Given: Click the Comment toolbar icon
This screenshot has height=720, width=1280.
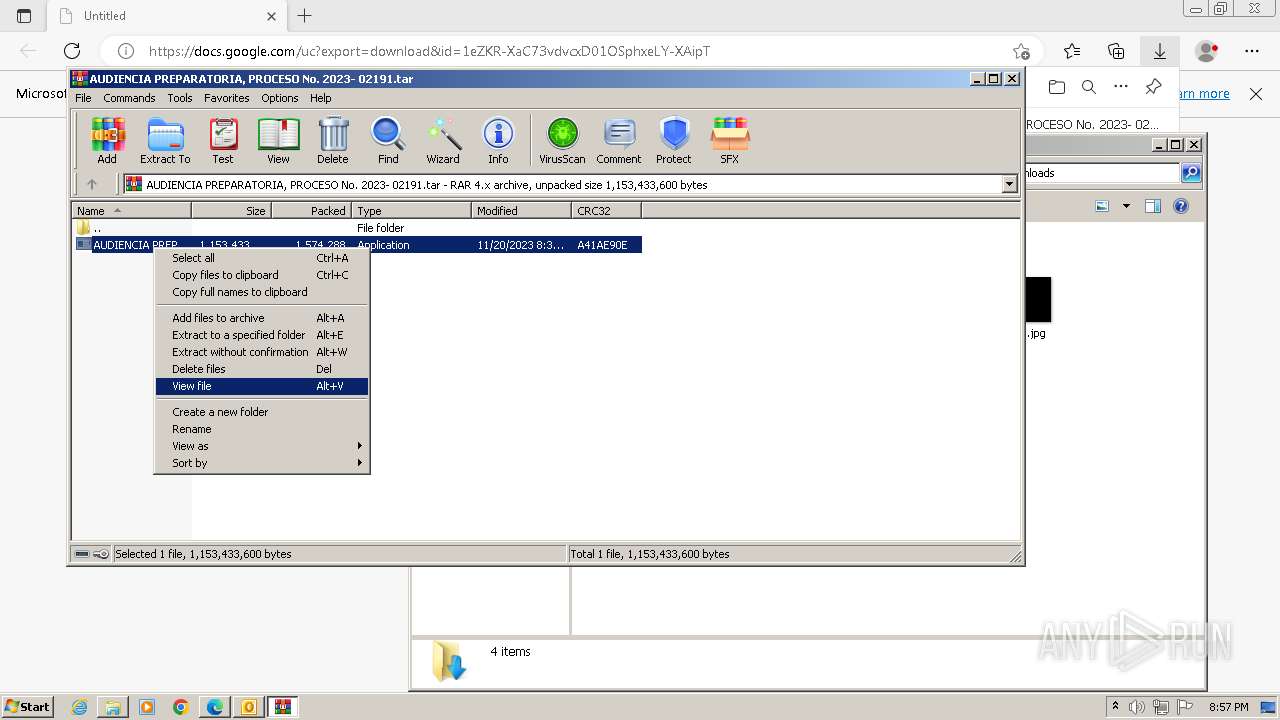Looking at the screenshot, I should (619, 140).
